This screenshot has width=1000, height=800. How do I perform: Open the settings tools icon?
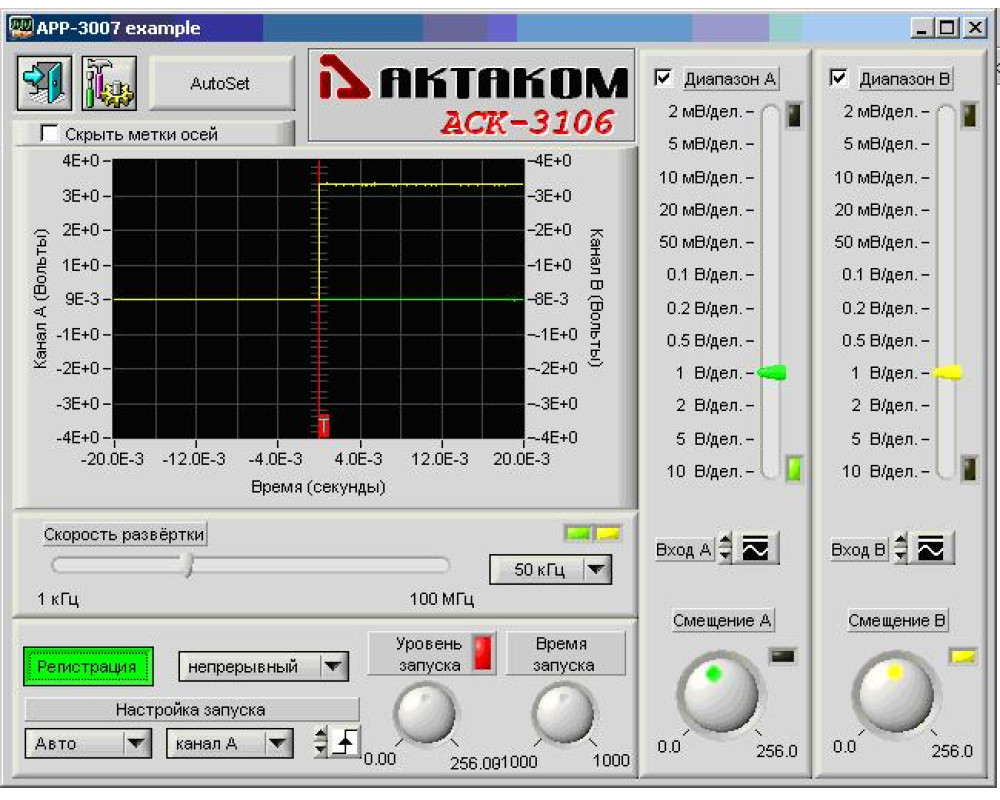coord(109,83)
